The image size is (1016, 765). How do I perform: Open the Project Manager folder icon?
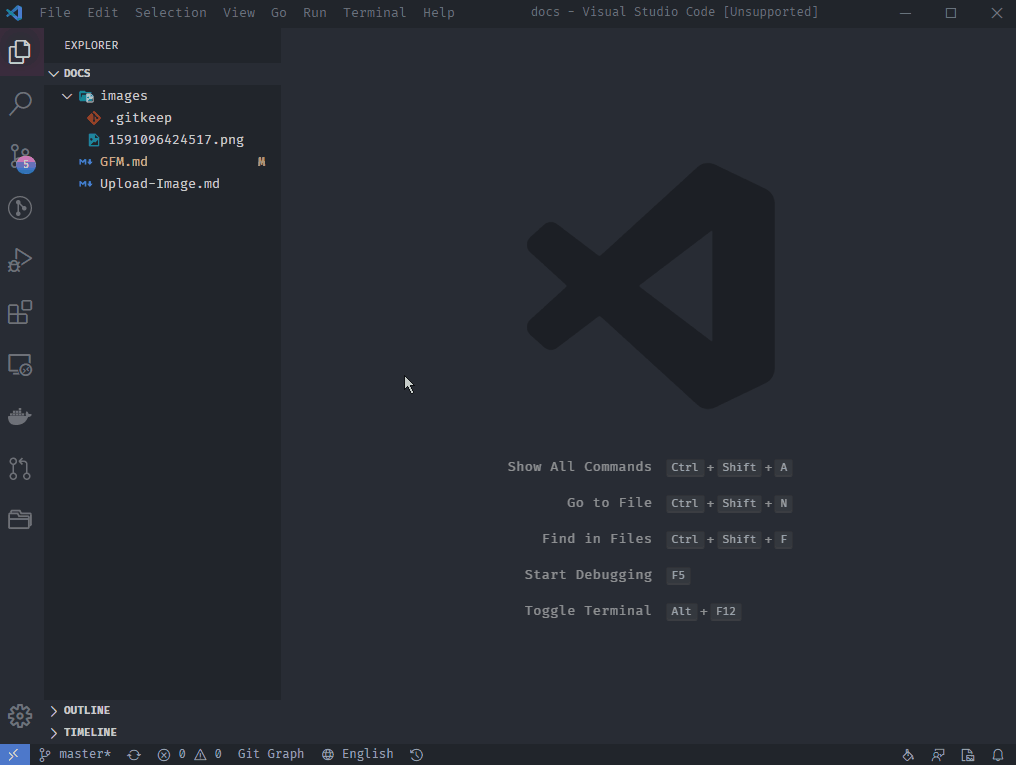click(x=20, y=520)
